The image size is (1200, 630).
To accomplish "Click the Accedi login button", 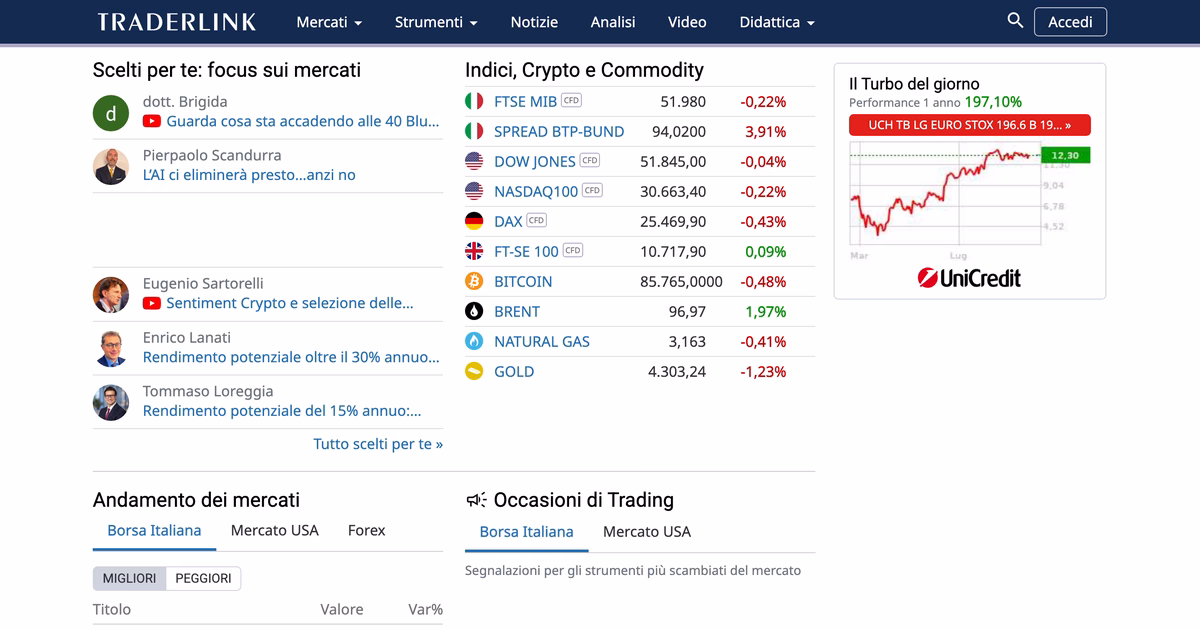I will 1070,22.
